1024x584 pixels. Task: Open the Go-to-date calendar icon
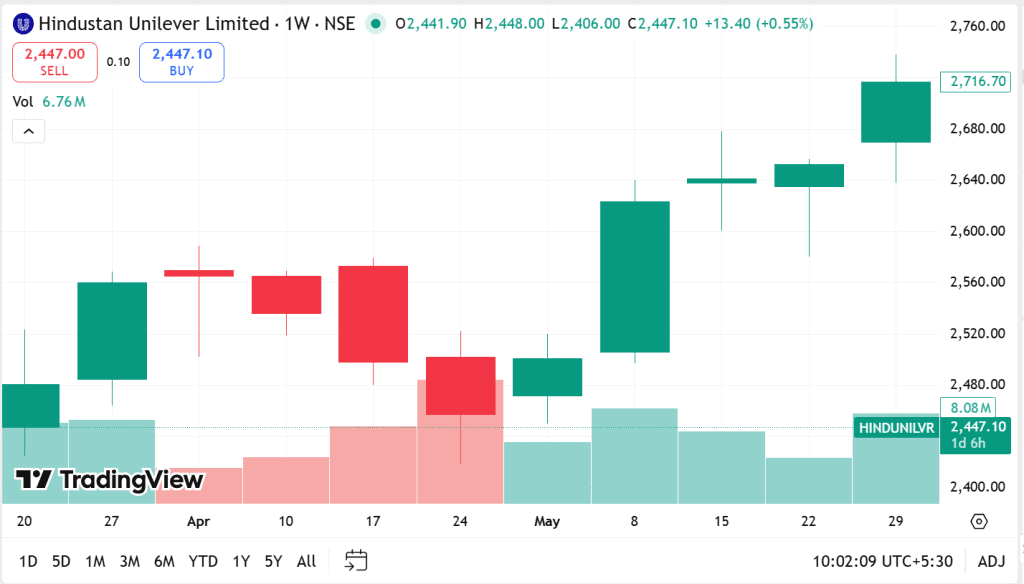tap(355, 561)
